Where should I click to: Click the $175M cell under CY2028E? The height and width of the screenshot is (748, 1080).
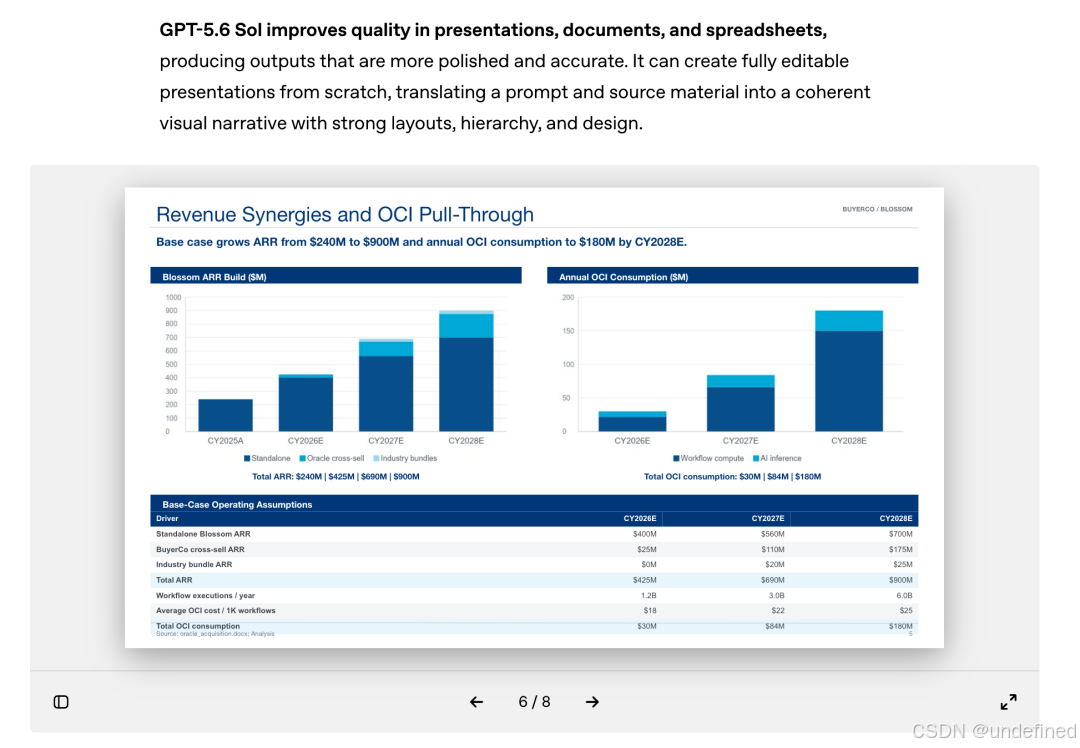900,550
